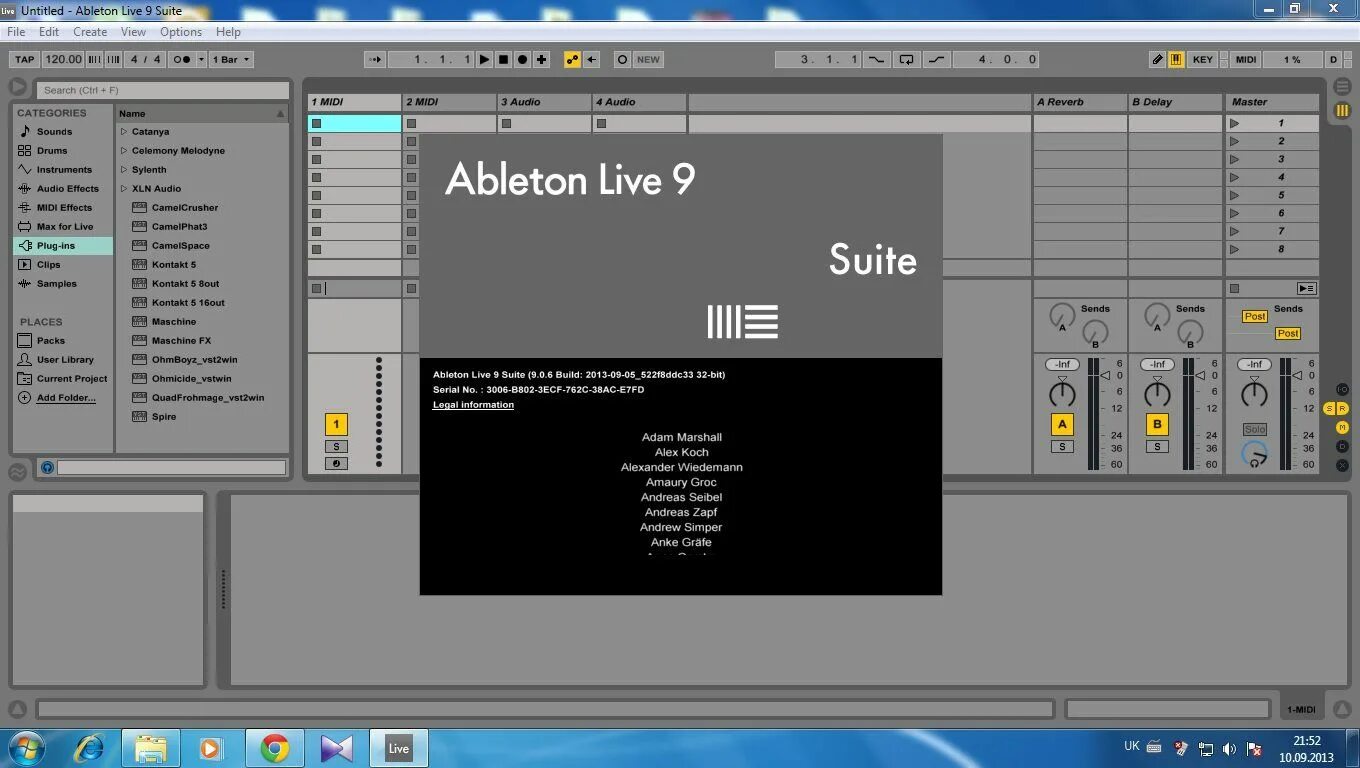The image size is (1360, 768).
Task: Open the Drums category
Action: (x=52, y=150)
